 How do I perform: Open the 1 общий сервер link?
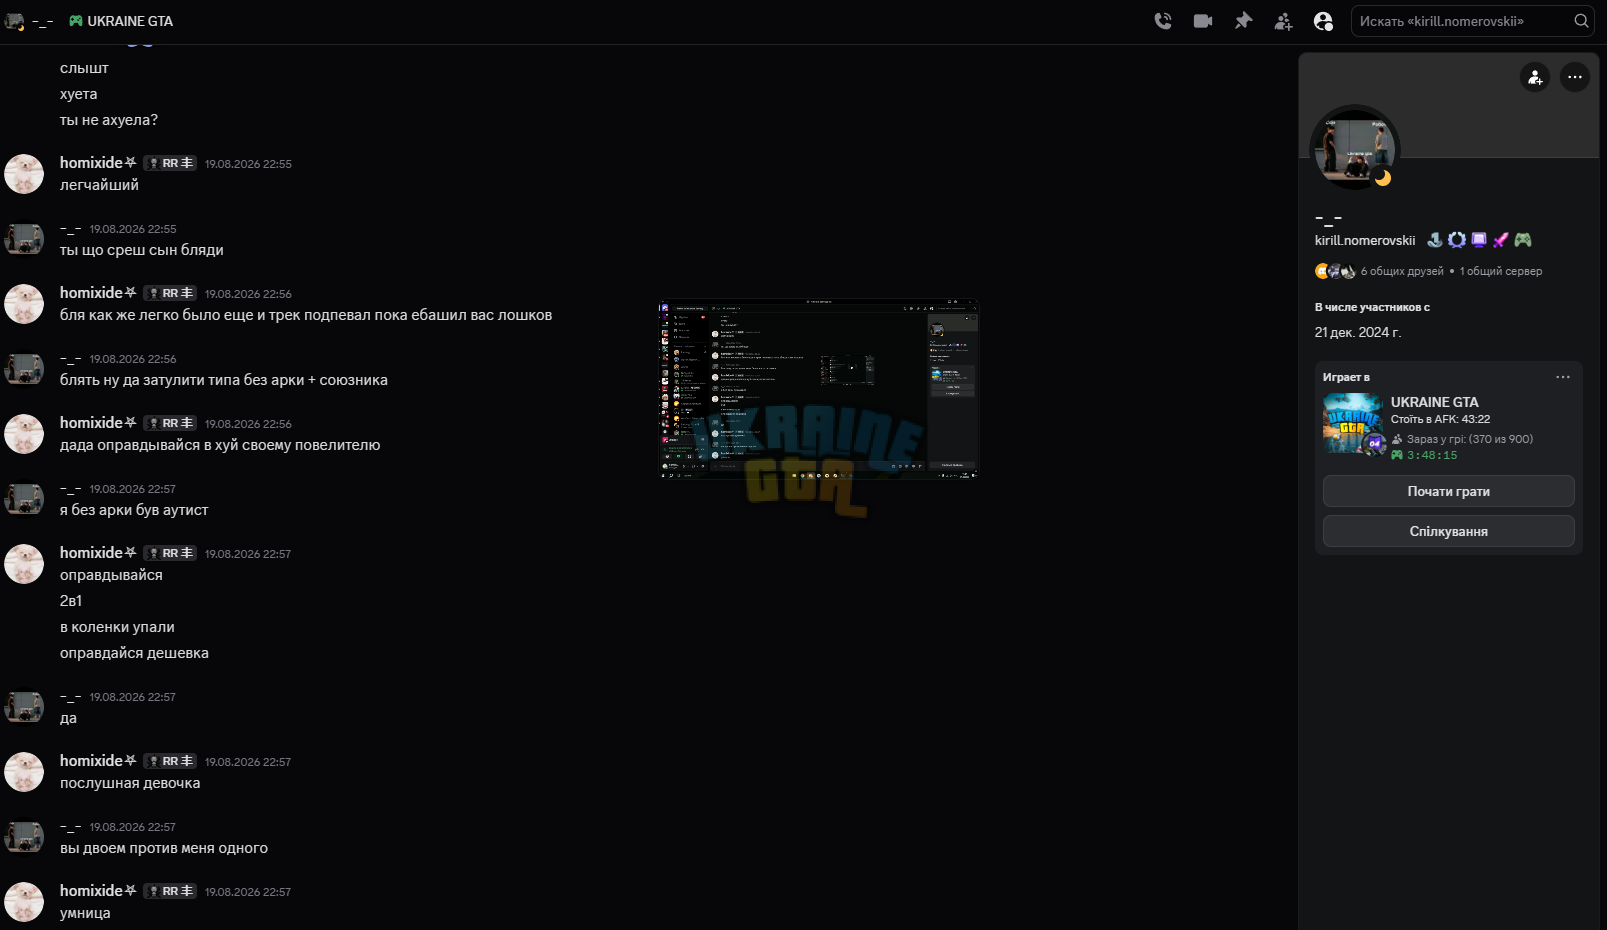coord(1501,271)
